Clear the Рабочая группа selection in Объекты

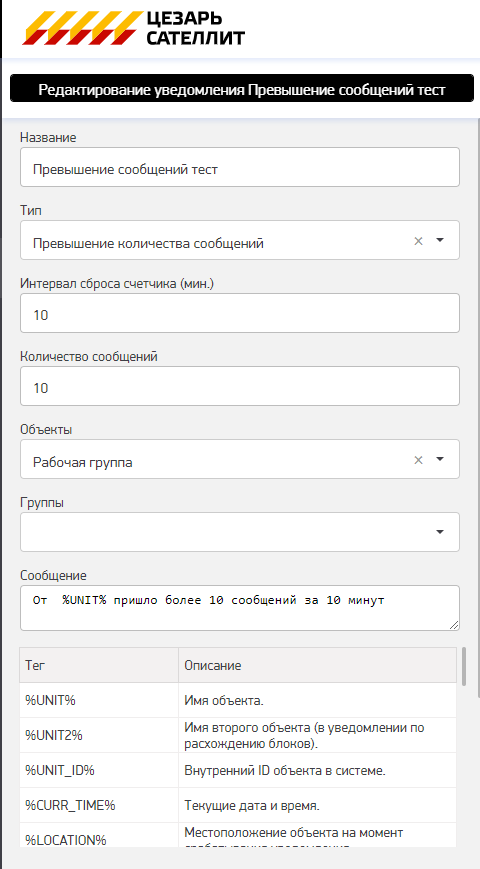pos(419,459)
